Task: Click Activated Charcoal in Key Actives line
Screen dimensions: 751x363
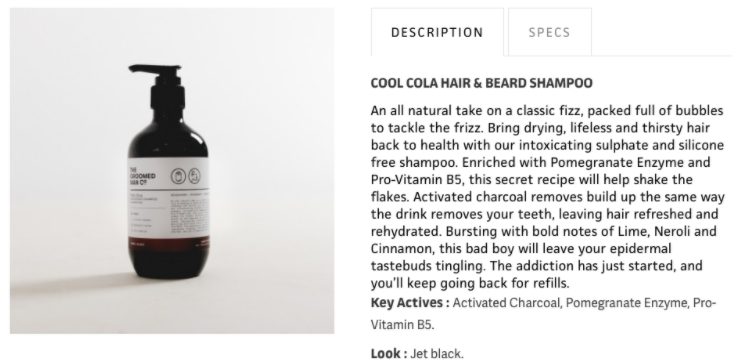Action: [x=507, y=303]
